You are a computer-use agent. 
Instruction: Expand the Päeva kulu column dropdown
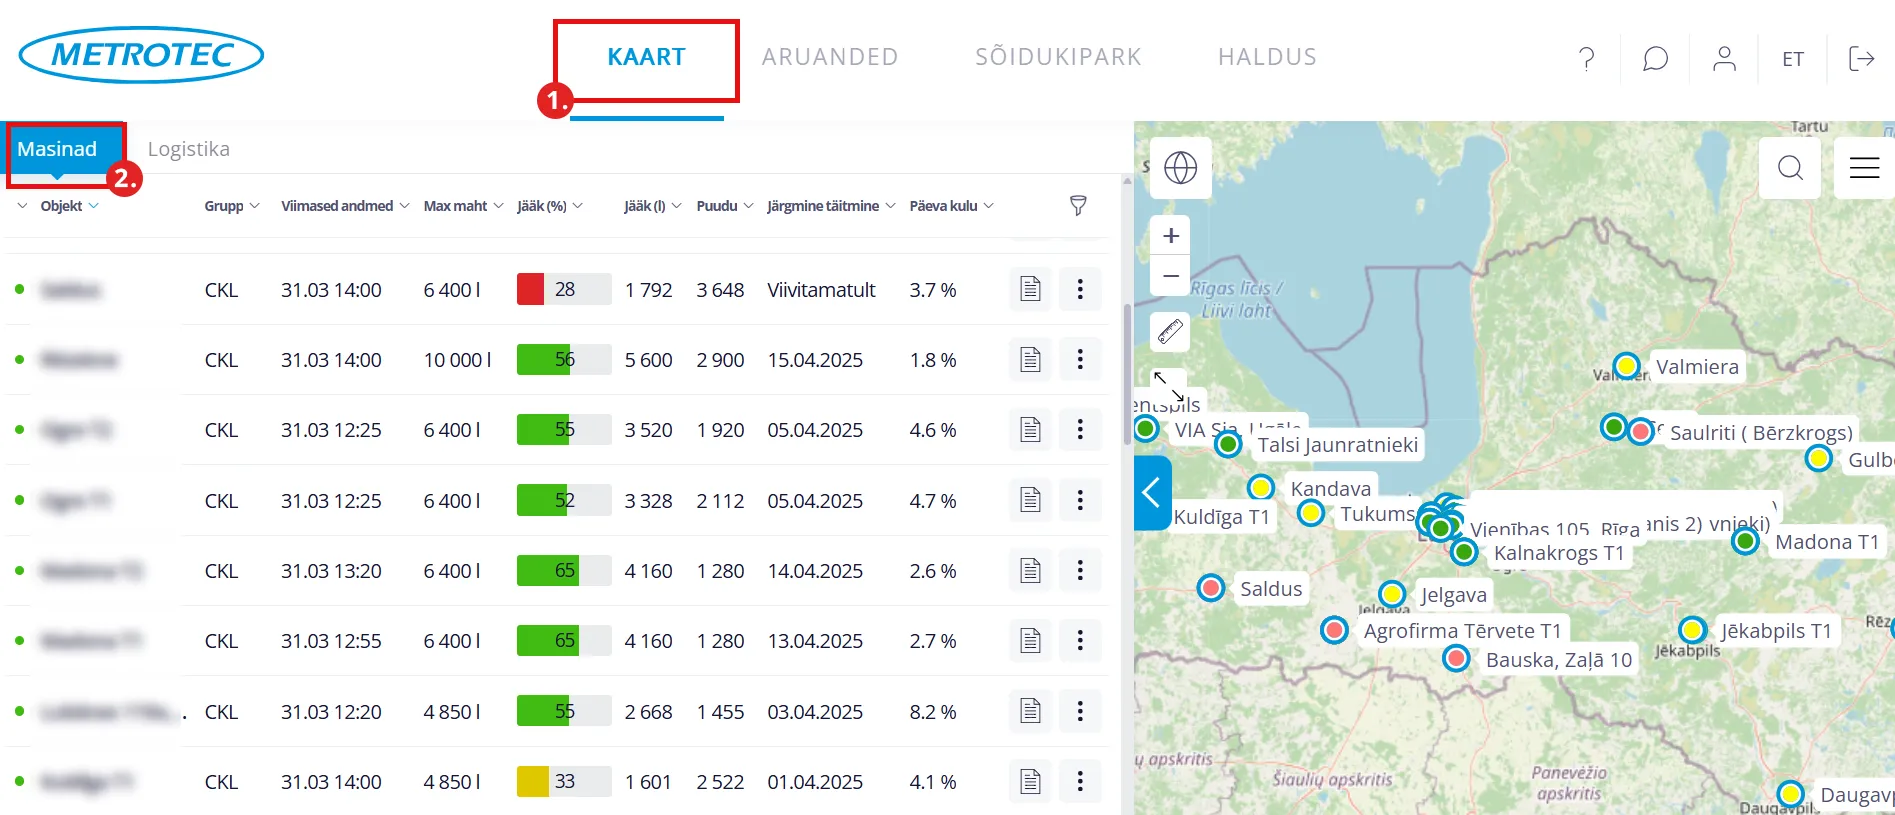coord(988,206)
